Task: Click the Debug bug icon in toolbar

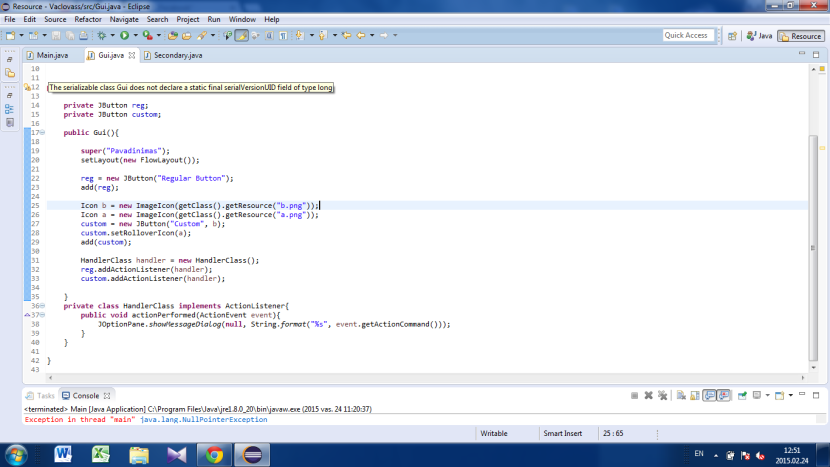Action: coord(101,36)
